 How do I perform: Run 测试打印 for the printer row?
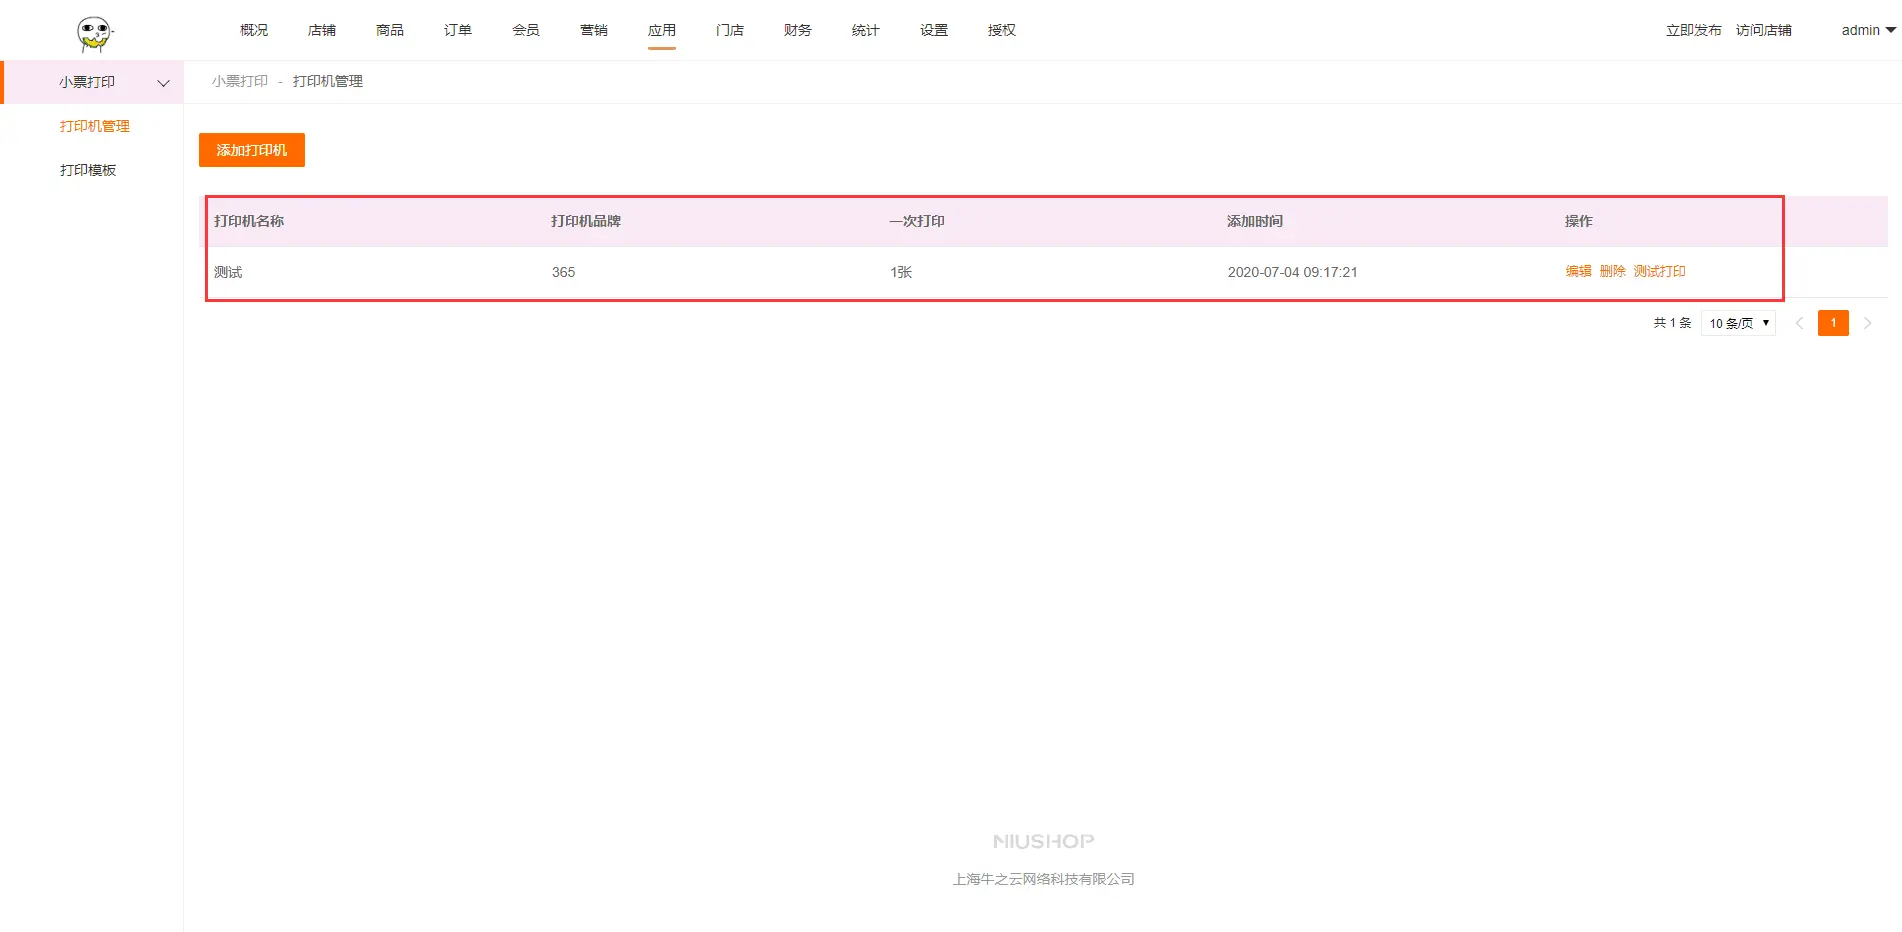click(x=1659, y=271)
